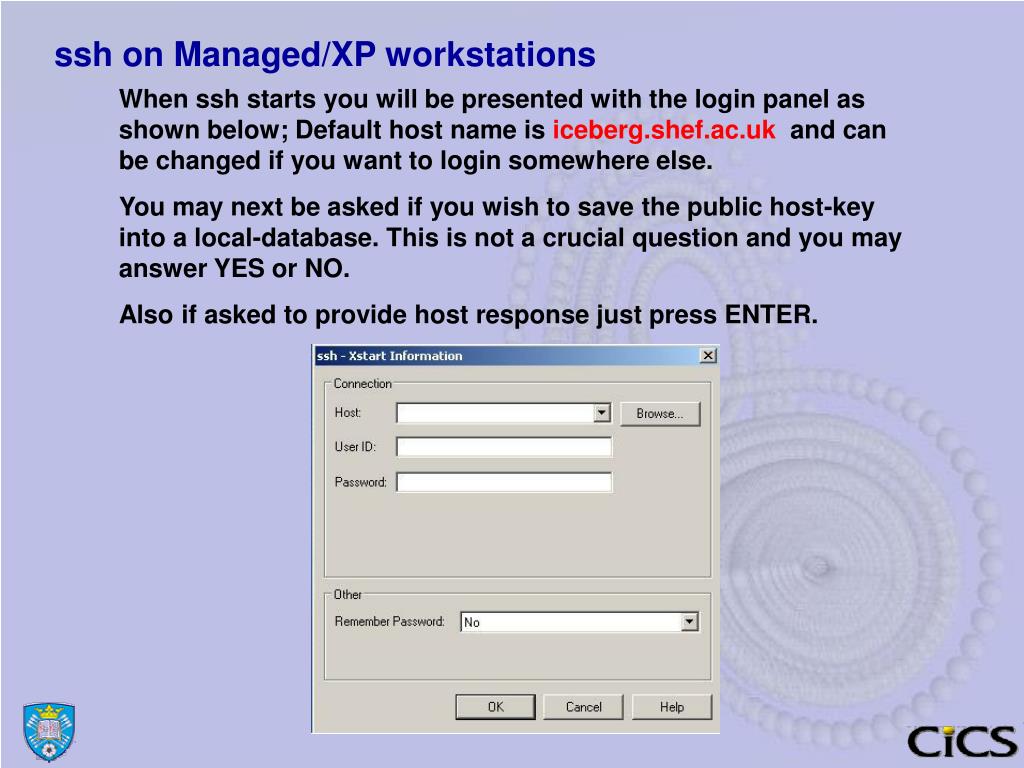This screenshot has height=768, width=1024.
Task: Close the ssh Xstart Information dialog
Action: (x=708, y=355)
